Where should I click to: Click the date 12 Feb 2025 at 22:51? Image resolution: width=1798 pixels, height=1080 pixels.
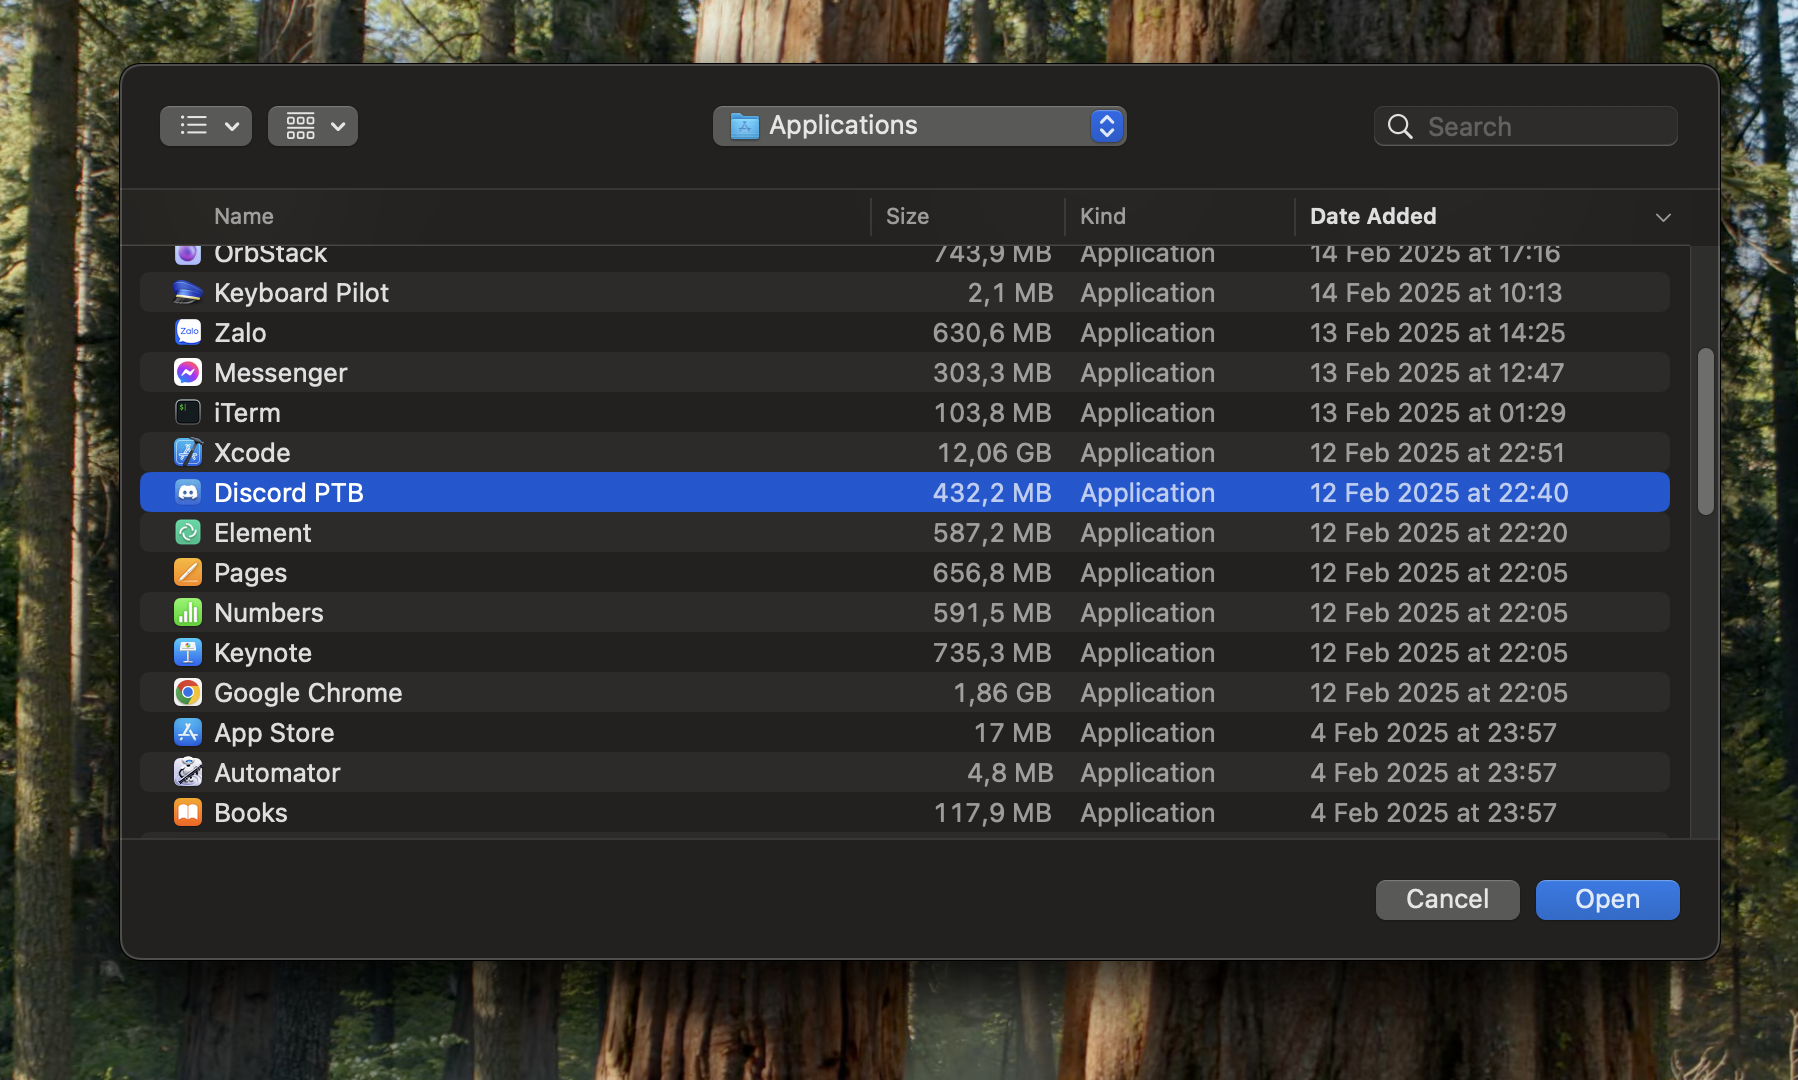(1437, 453)
